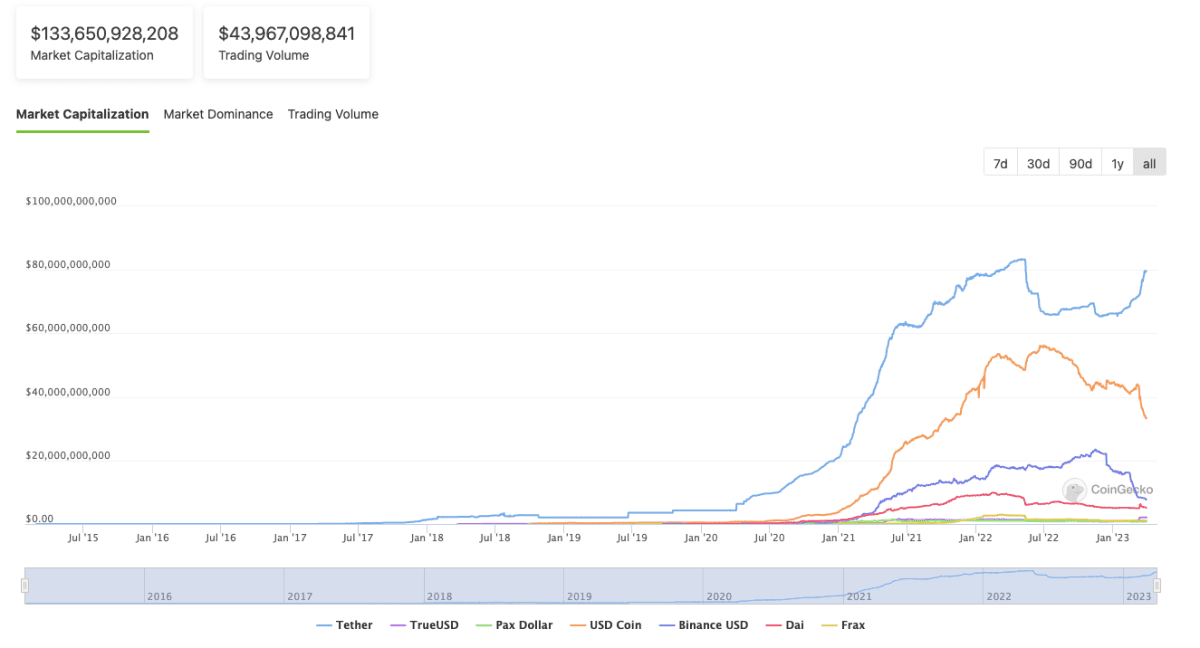The height and width of the screenshot is (648, 1200).
Task: Click the $43,967,098,841 trading volume value
Action: [x=287, y=33]
